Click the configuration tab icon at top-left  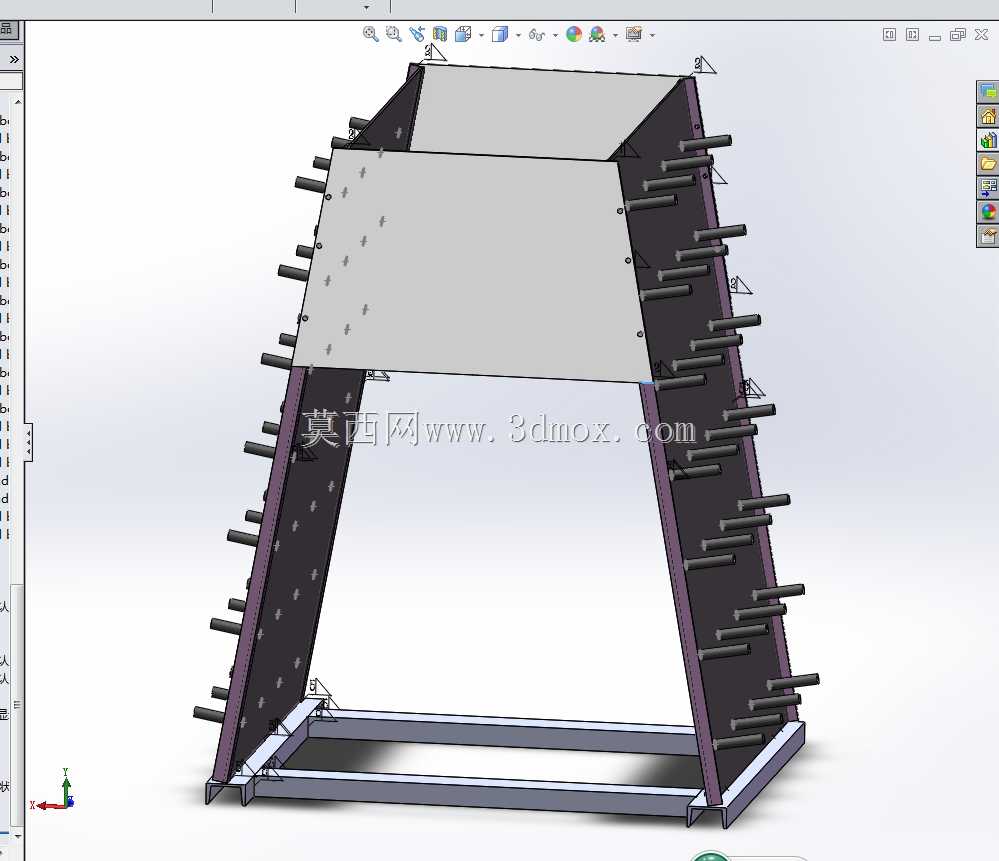pos(8,29)
